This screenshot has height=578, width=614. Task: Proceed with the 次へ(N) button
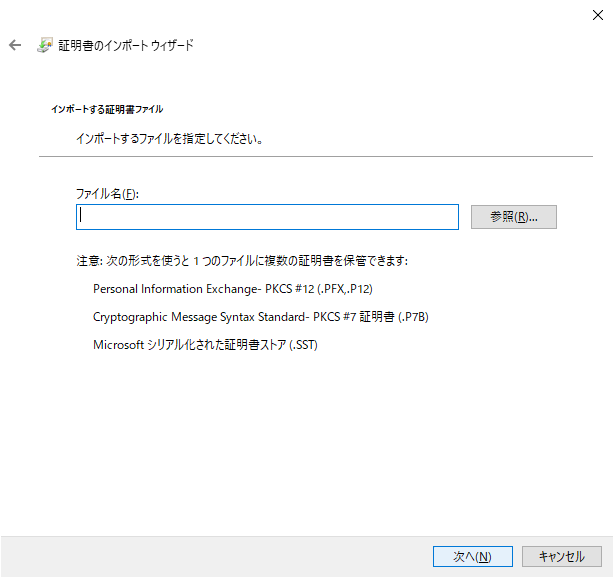coord(473,556)
